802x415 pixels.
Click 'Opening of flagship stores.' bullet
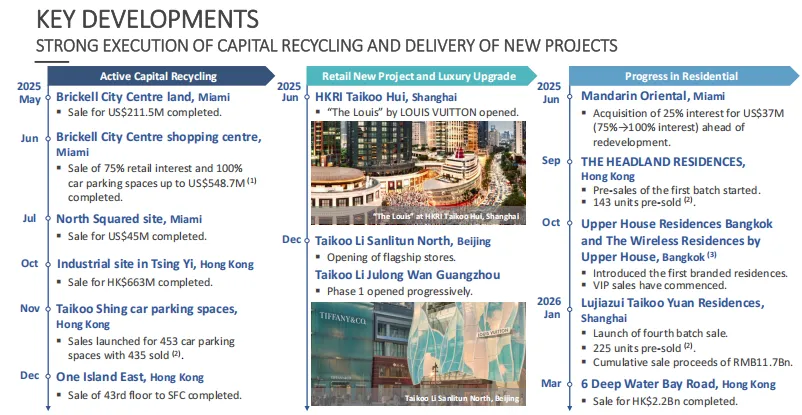point(391,257)
